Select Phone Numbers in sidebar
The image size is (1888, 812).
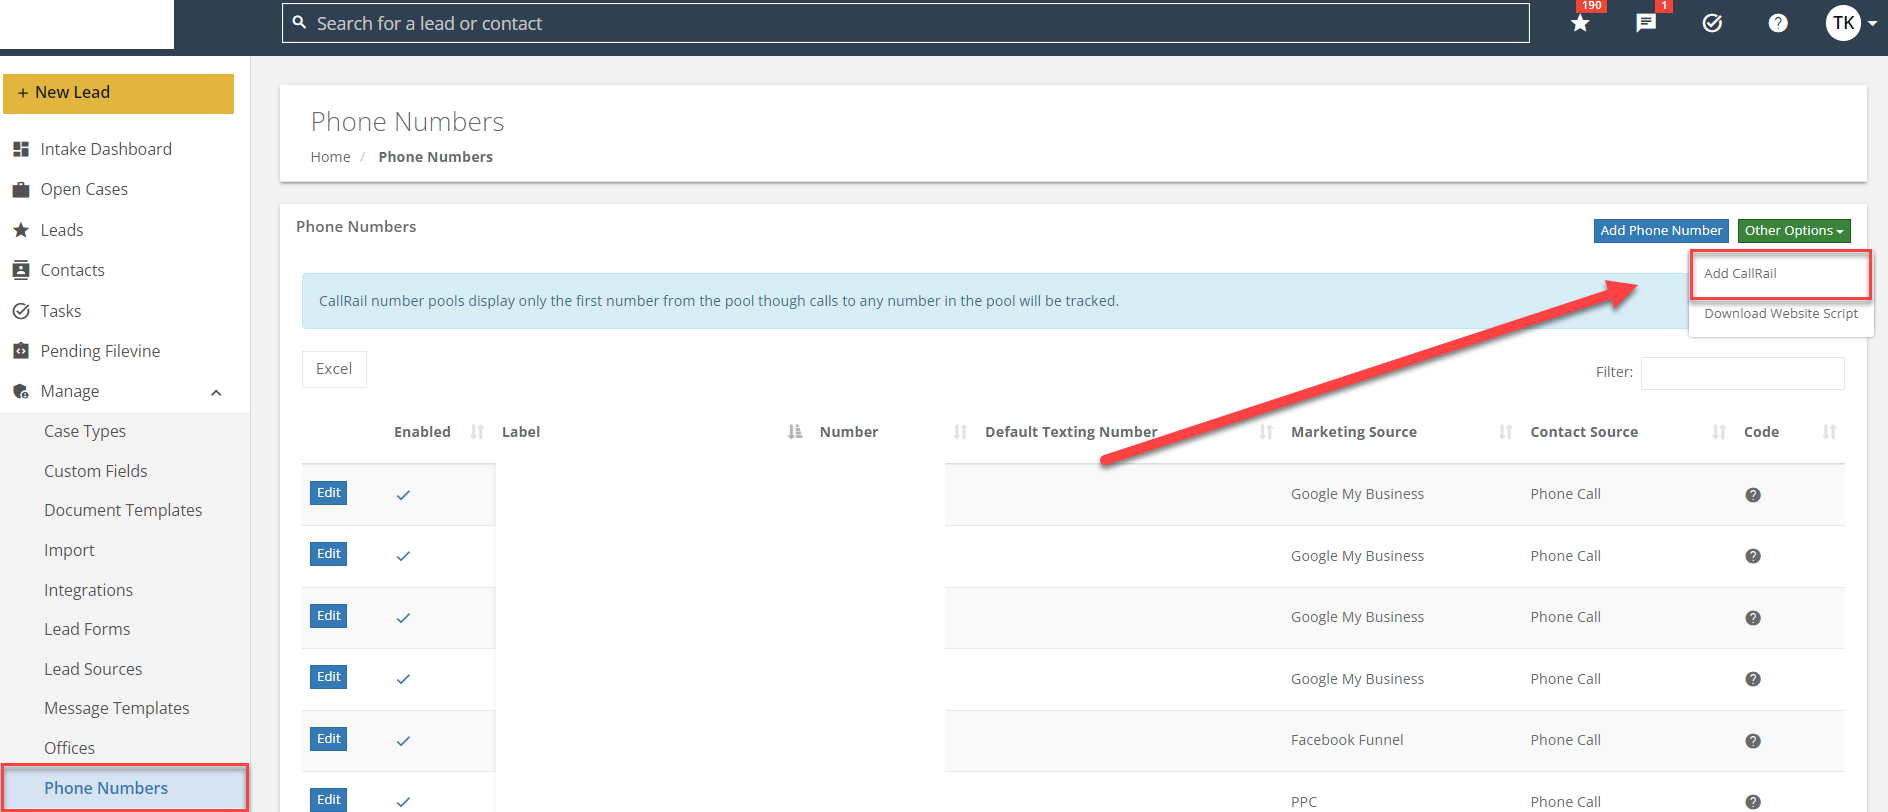(x=125, y=788)
